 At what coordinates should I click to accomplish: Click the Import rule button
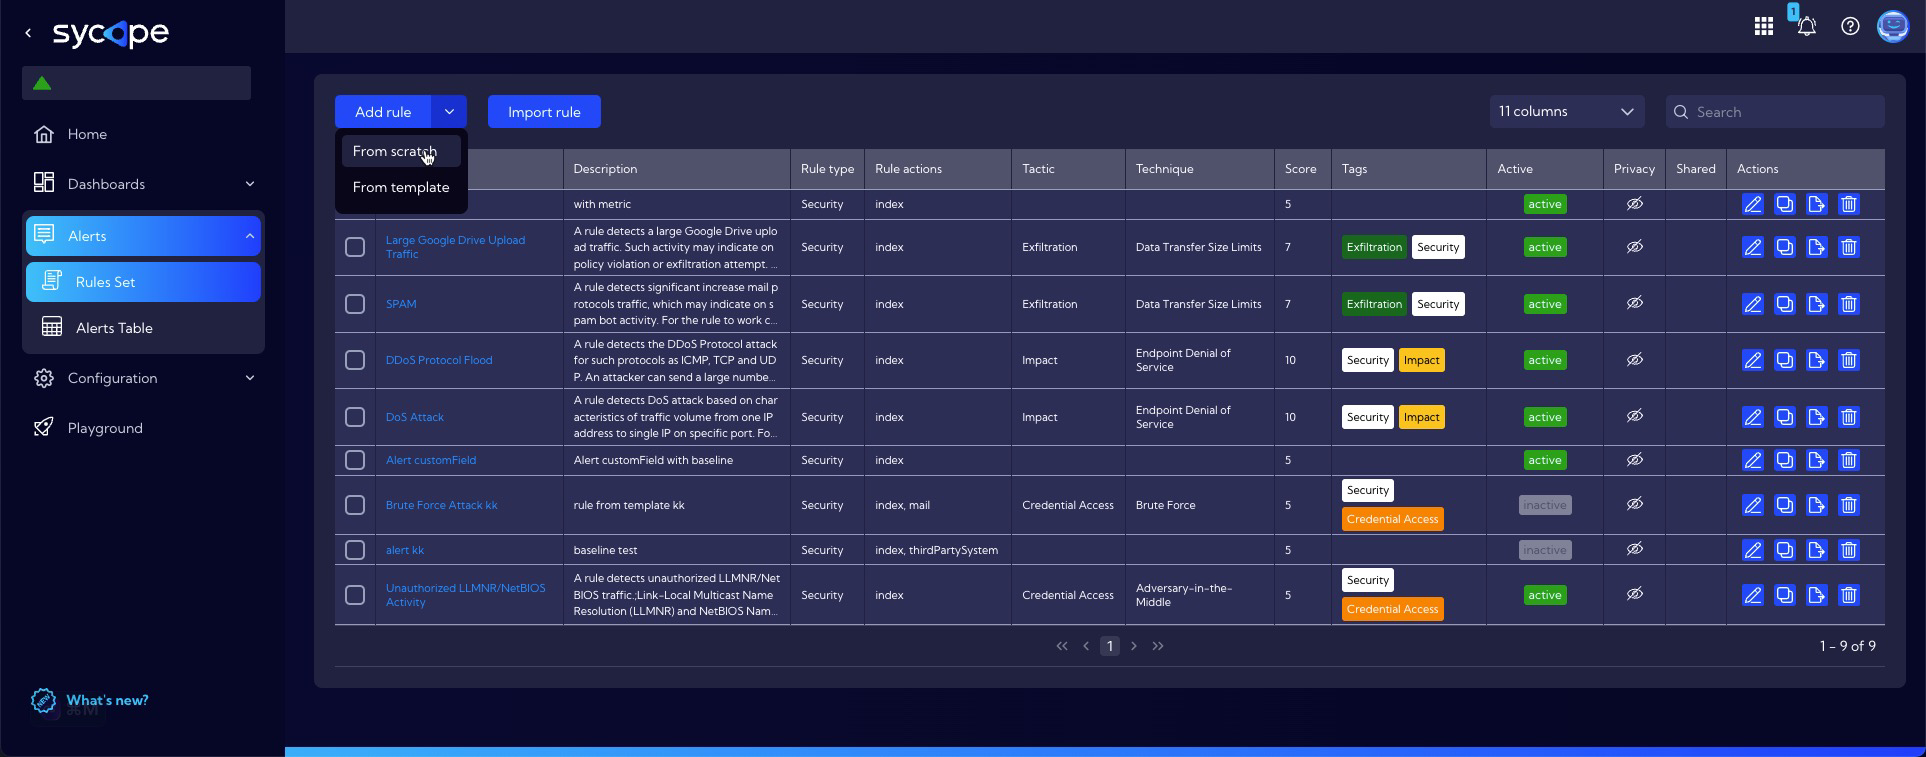click(544, 112)
